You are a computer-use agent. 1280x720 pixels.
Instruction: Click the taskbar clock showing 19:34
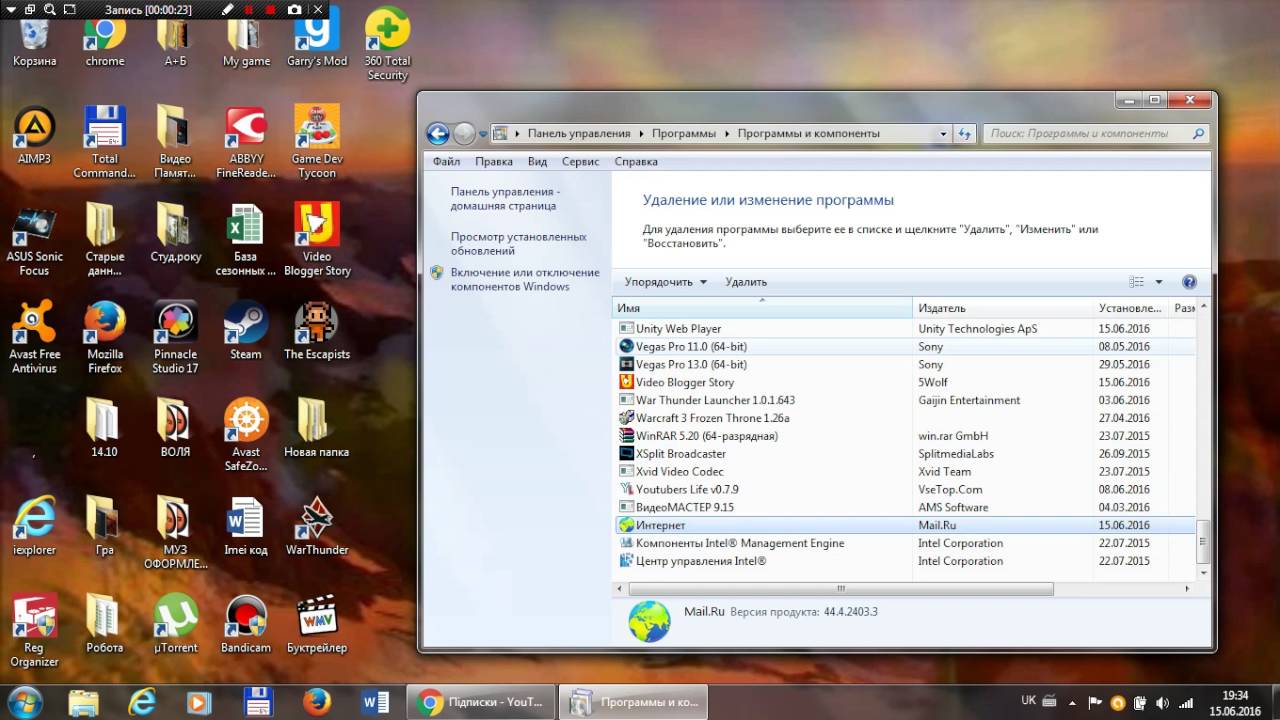point(1236,703)
